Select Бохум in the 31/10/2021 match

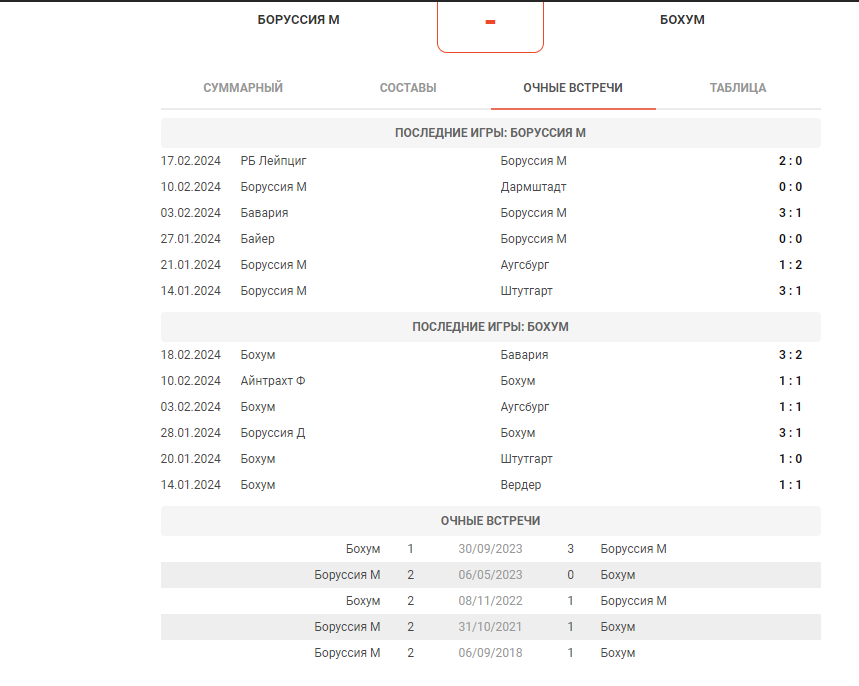pos(617,627)
